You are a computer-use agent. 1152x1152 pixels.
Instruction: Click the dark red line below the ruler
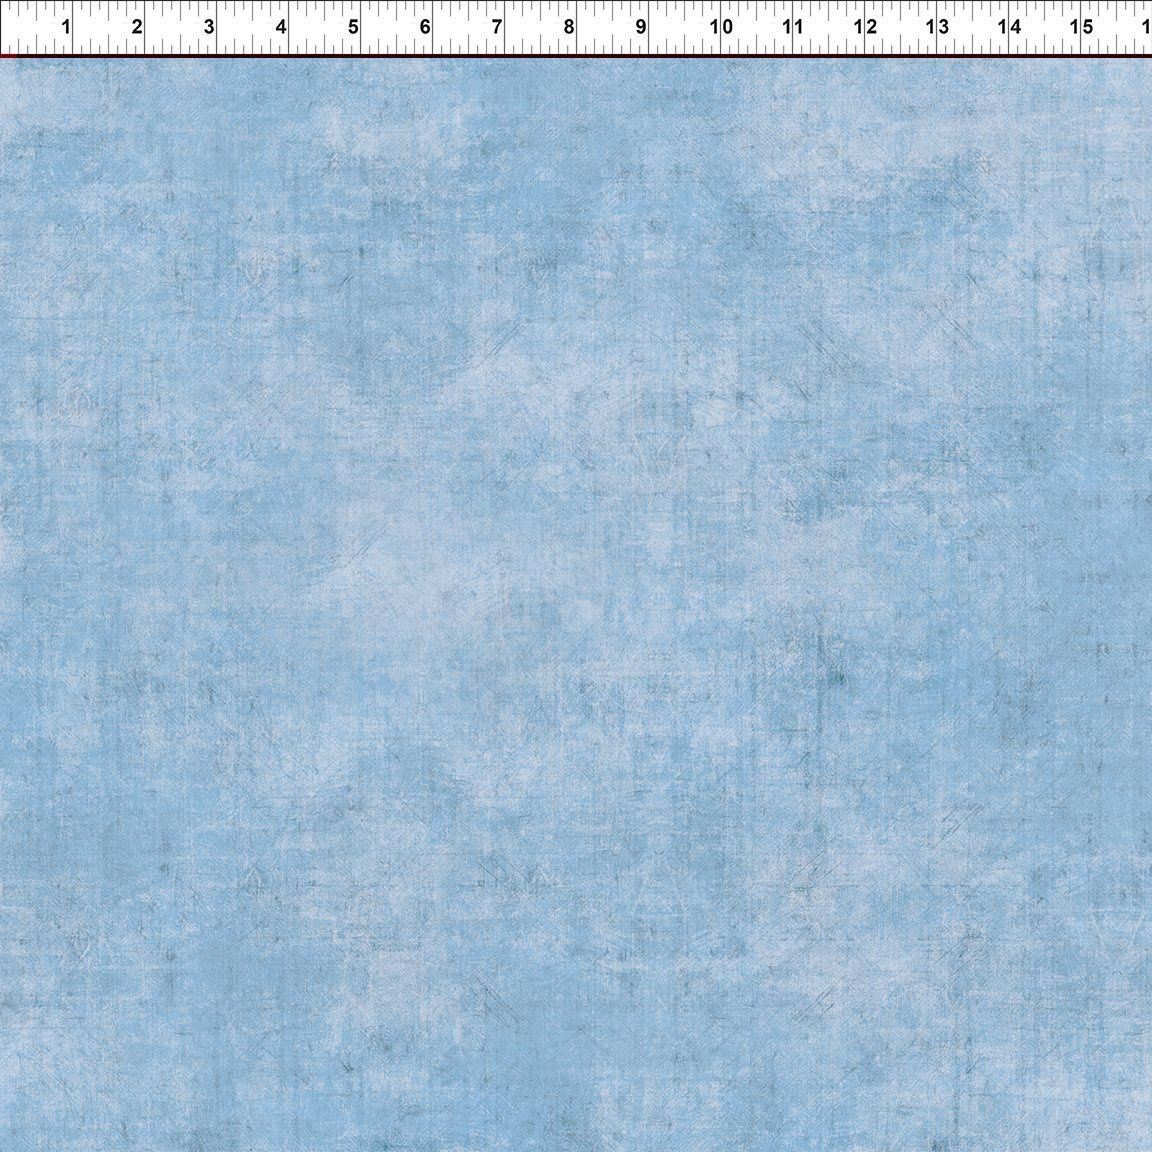(576, 53)
